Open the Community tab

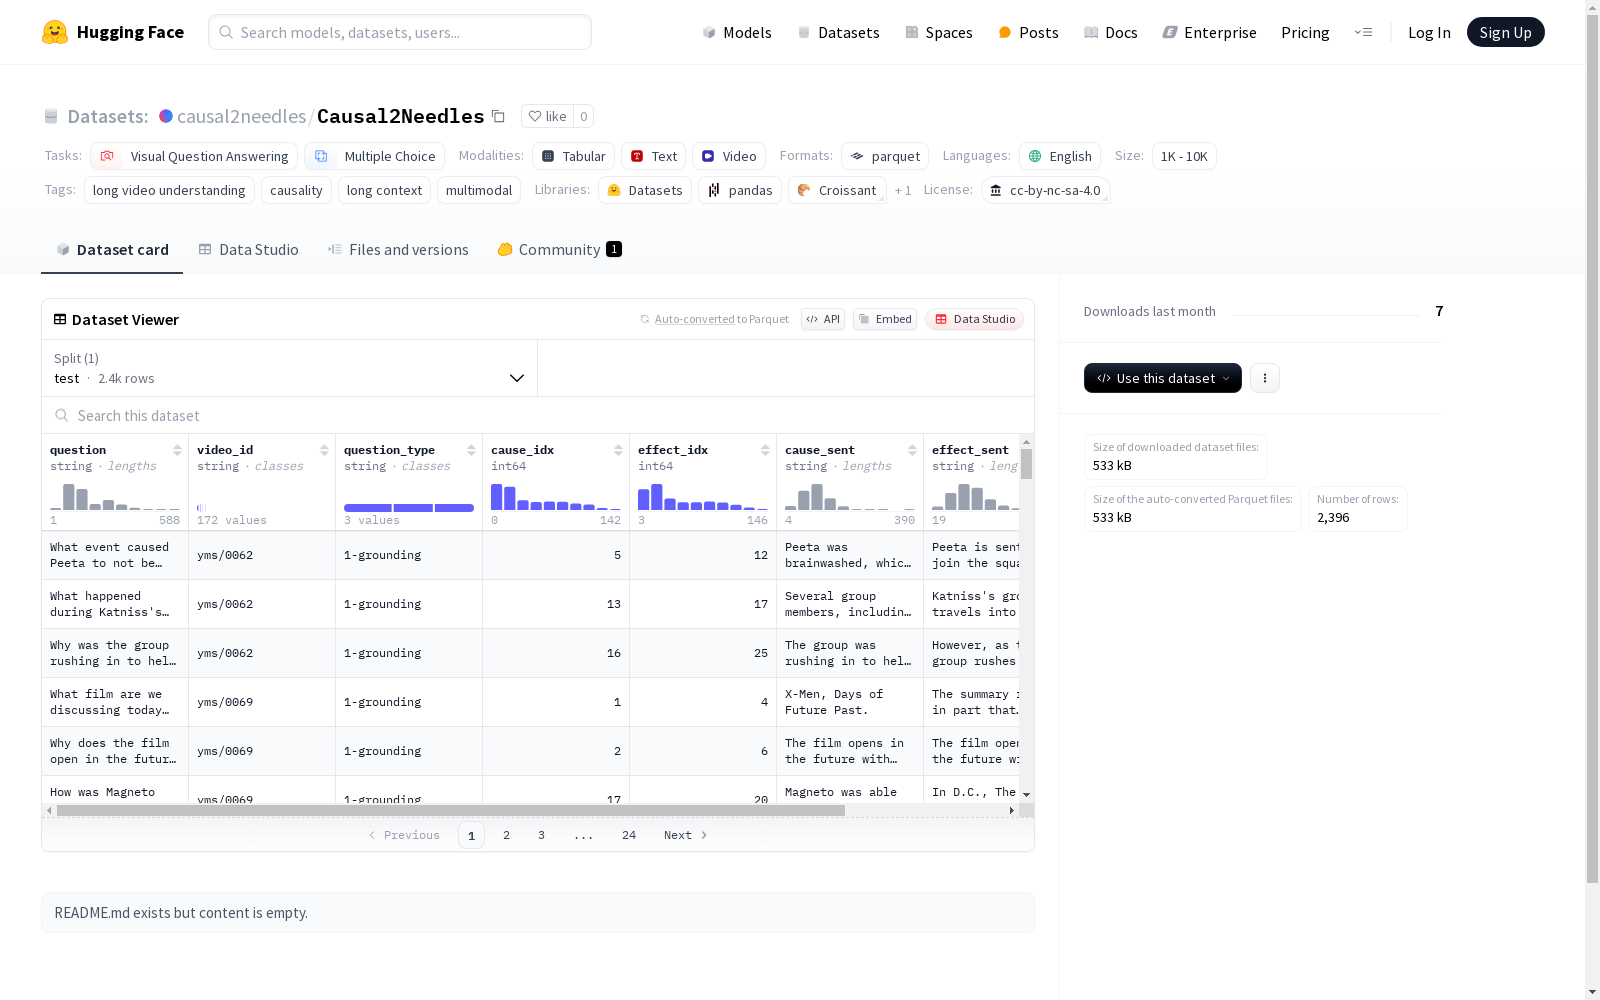pos(559,250)
